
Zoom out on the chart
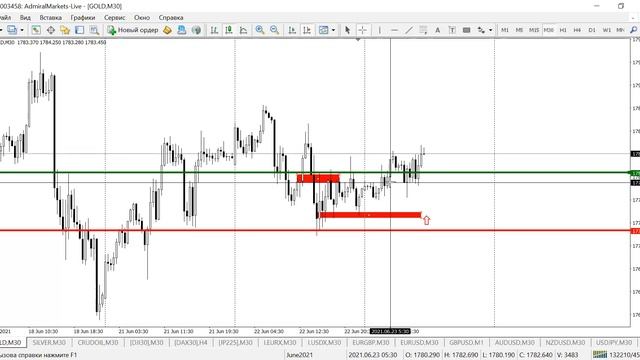(x=274, y=30)
